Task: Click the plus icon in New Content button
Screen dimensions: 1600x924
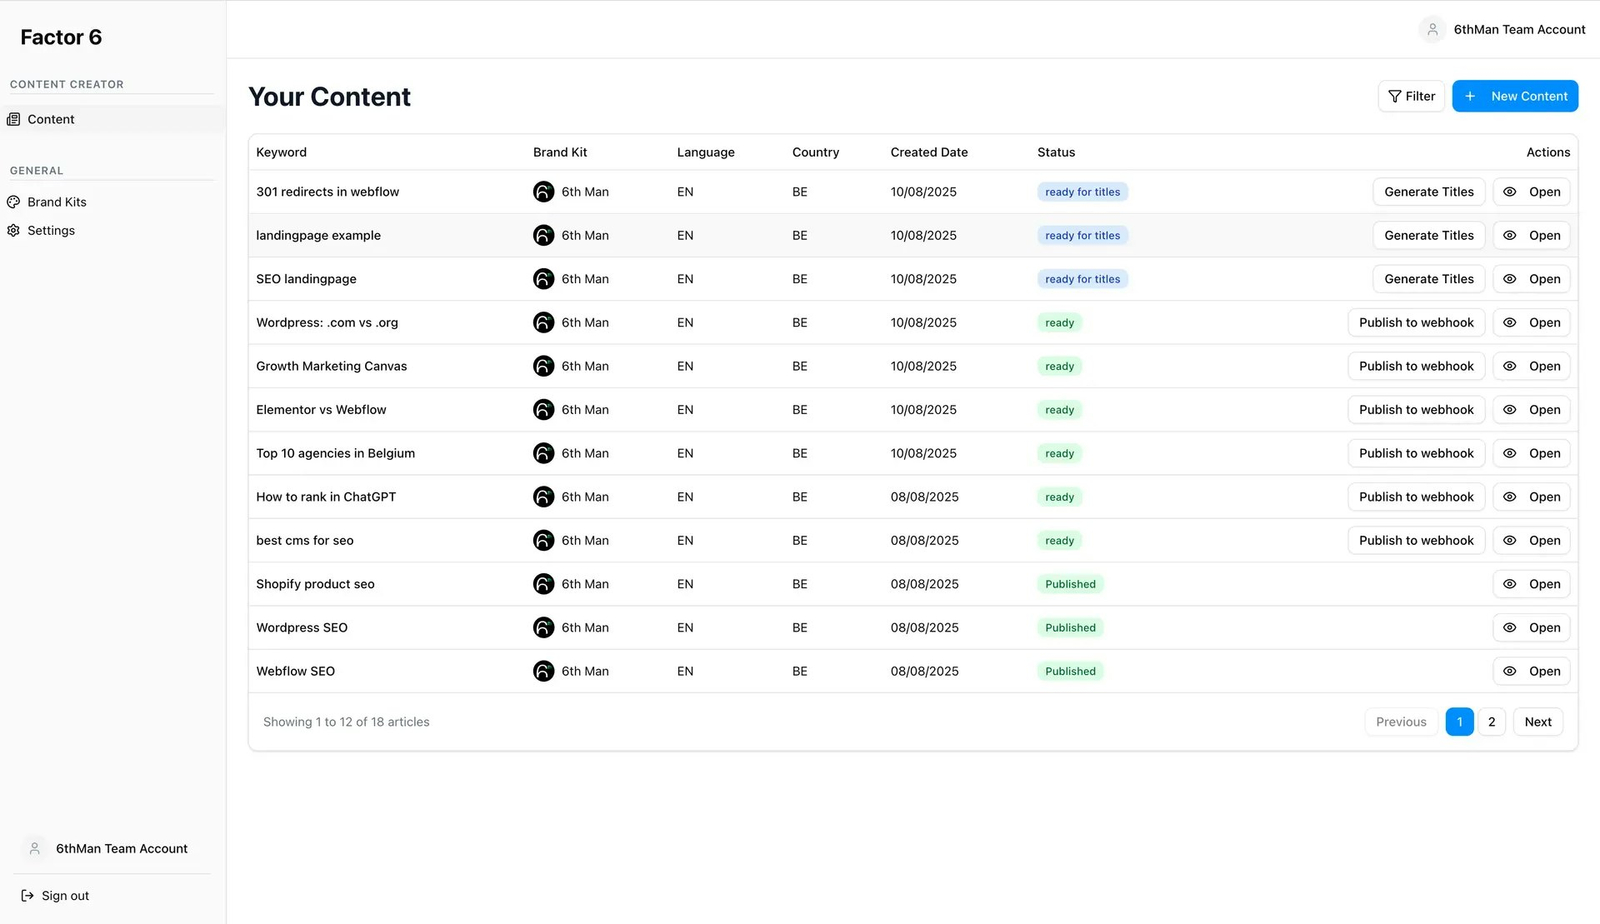Action: point(1470,96)
